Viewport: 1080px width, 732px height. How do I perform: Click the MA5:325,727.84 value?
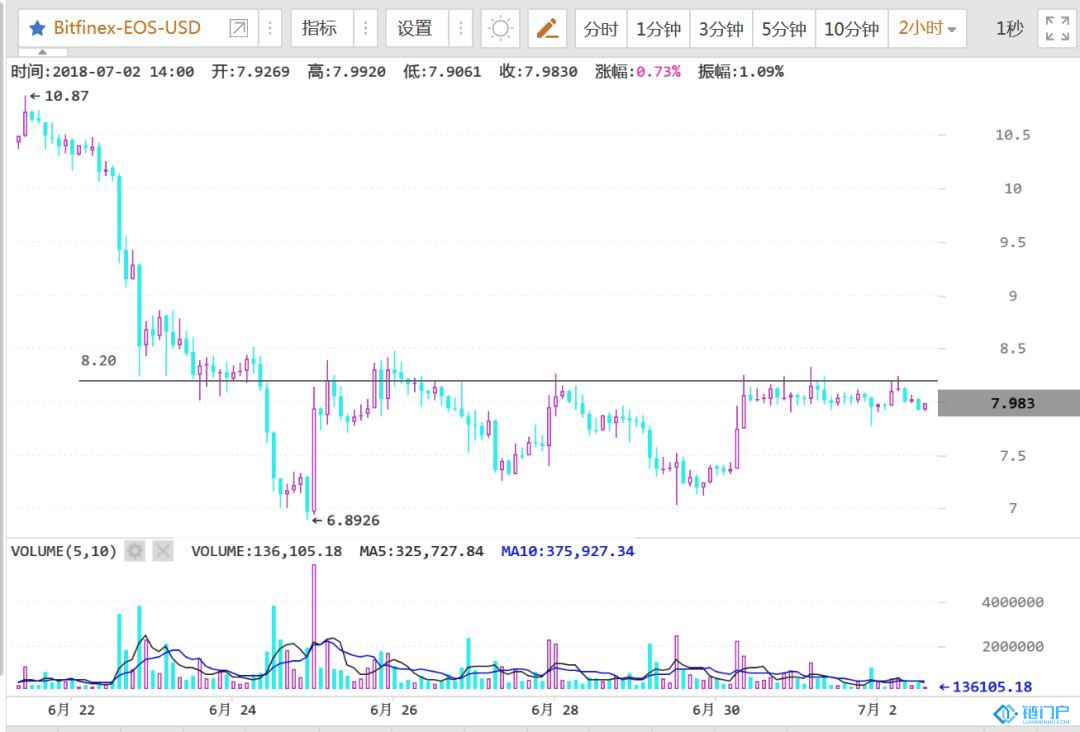[422, 552]
